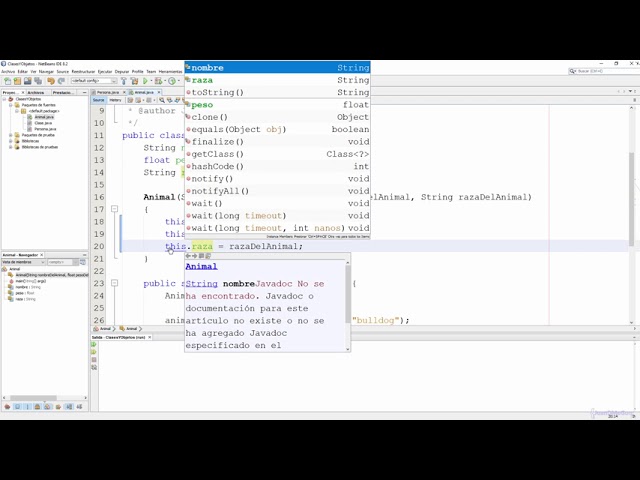The image size is (640, 480).
Task: Click the Javadoc popup forward arrow
Action: [x=195, y=256]
